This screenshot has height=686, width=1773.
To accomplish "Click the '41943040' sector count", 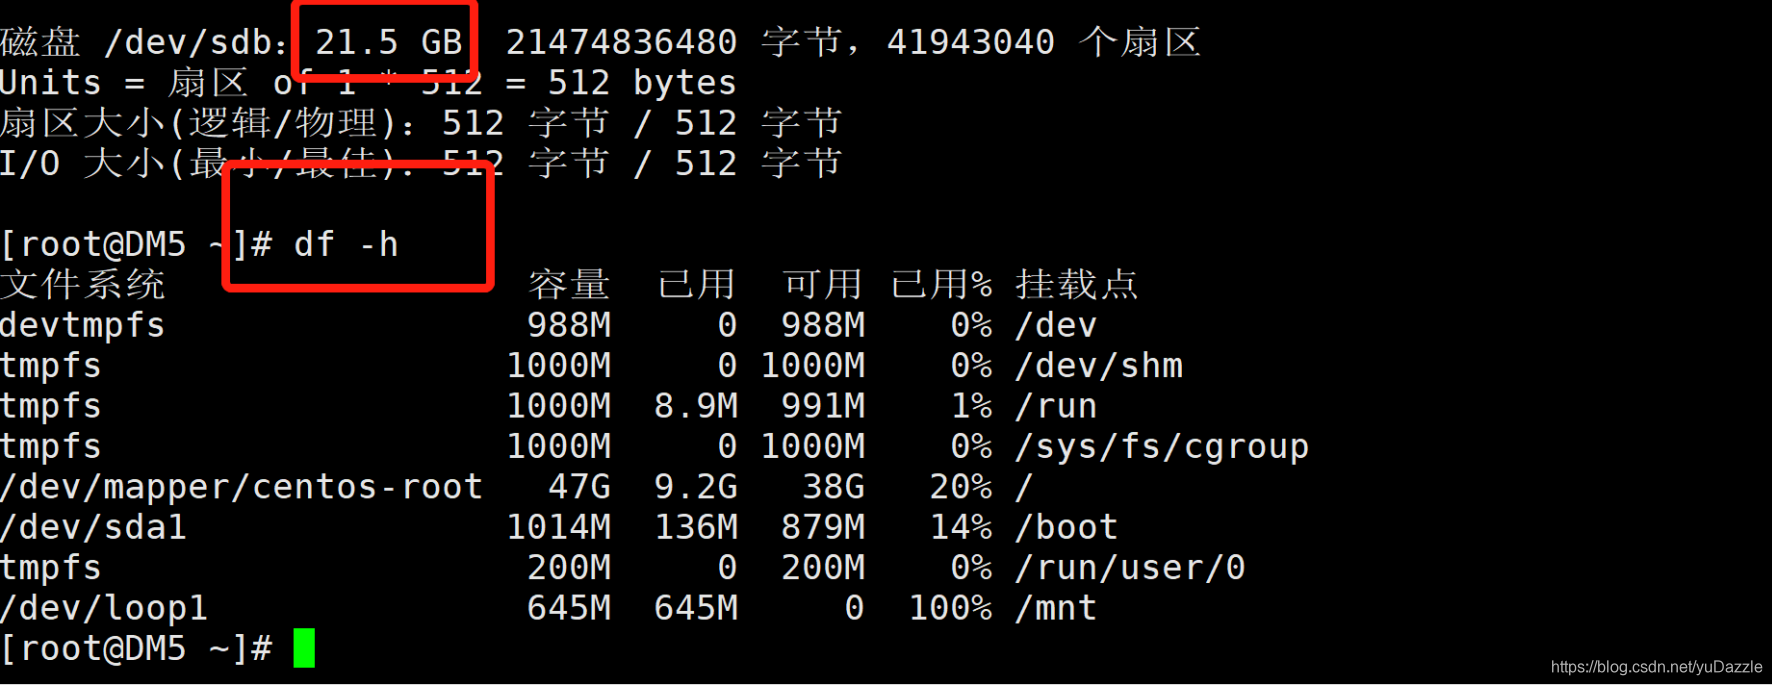I will point(970,42).
